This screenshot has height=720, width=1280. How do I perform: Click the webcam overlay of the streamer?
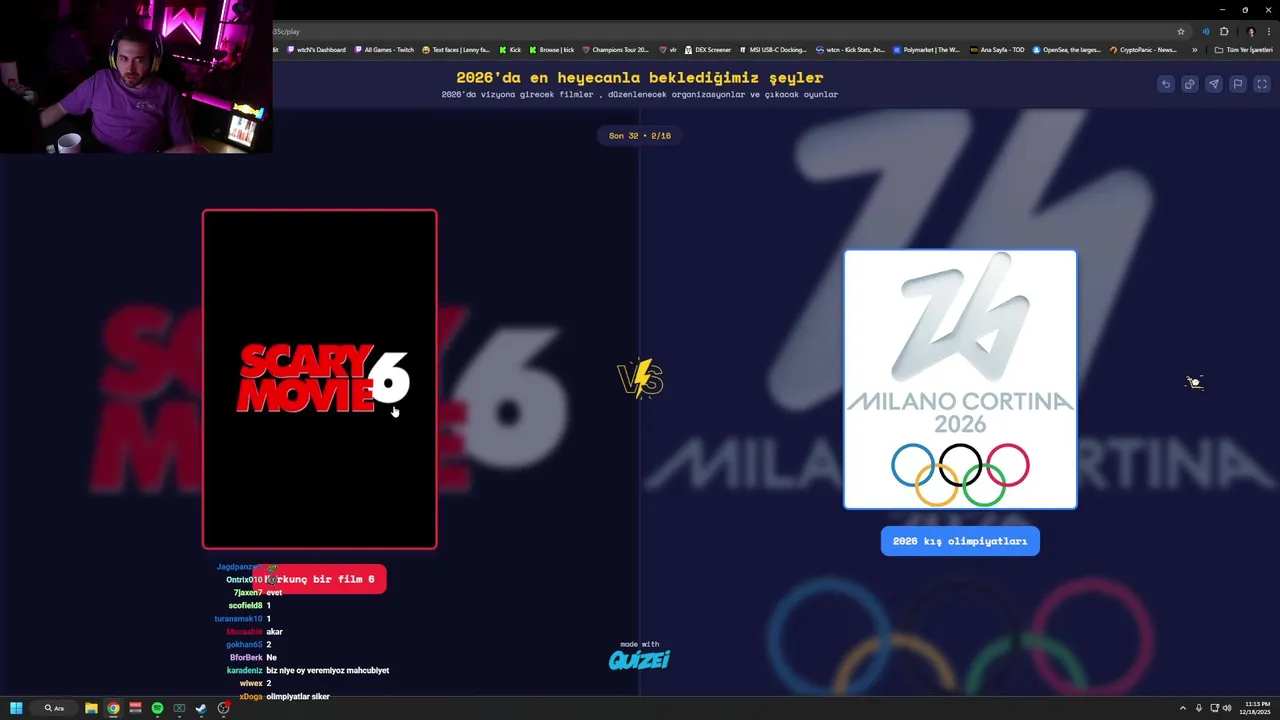(x=136, y=76)
